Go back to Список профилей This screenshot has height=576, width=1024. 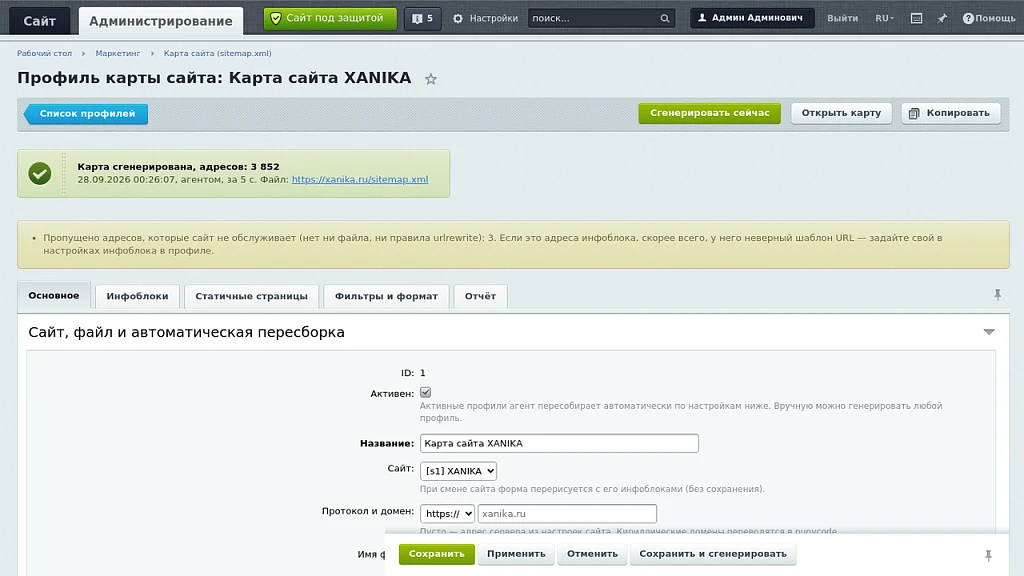(86, 114)
